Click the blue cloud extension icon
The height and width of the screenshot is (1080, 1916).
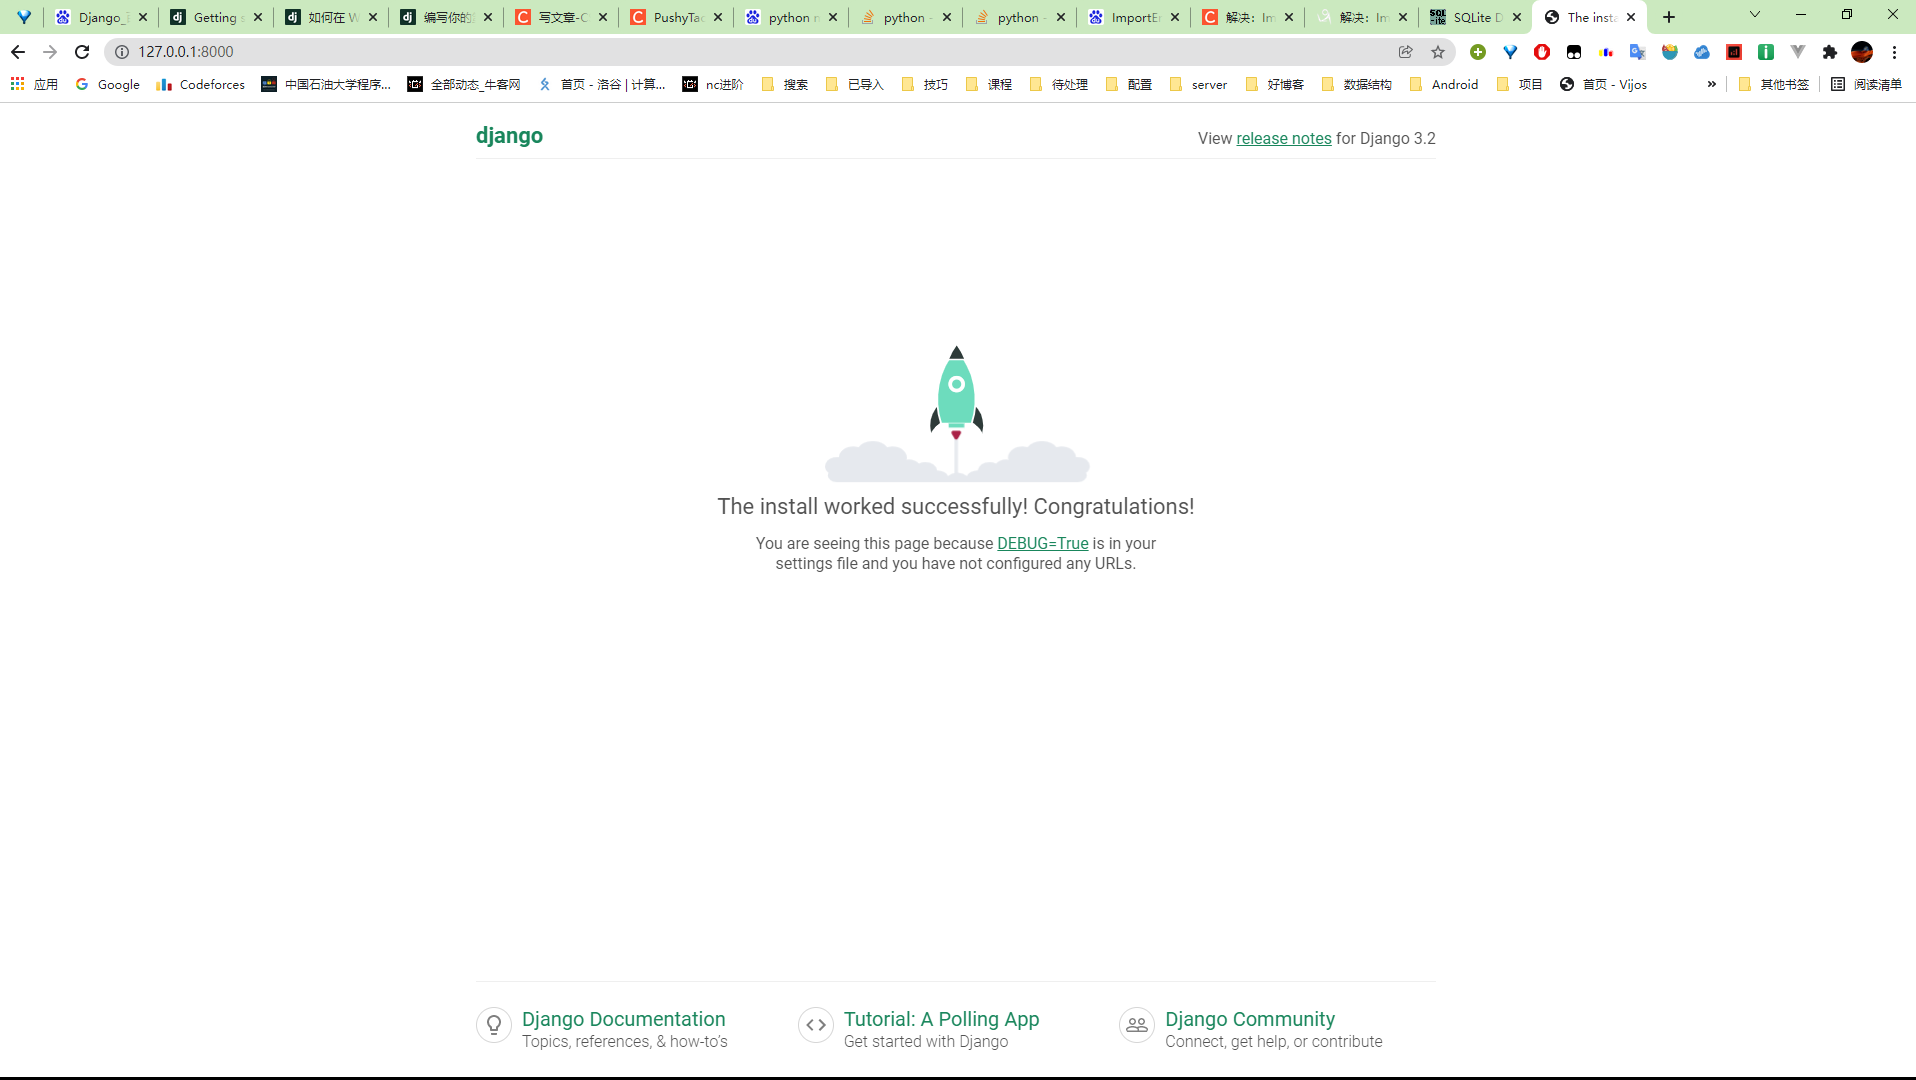click(1702, 52)
